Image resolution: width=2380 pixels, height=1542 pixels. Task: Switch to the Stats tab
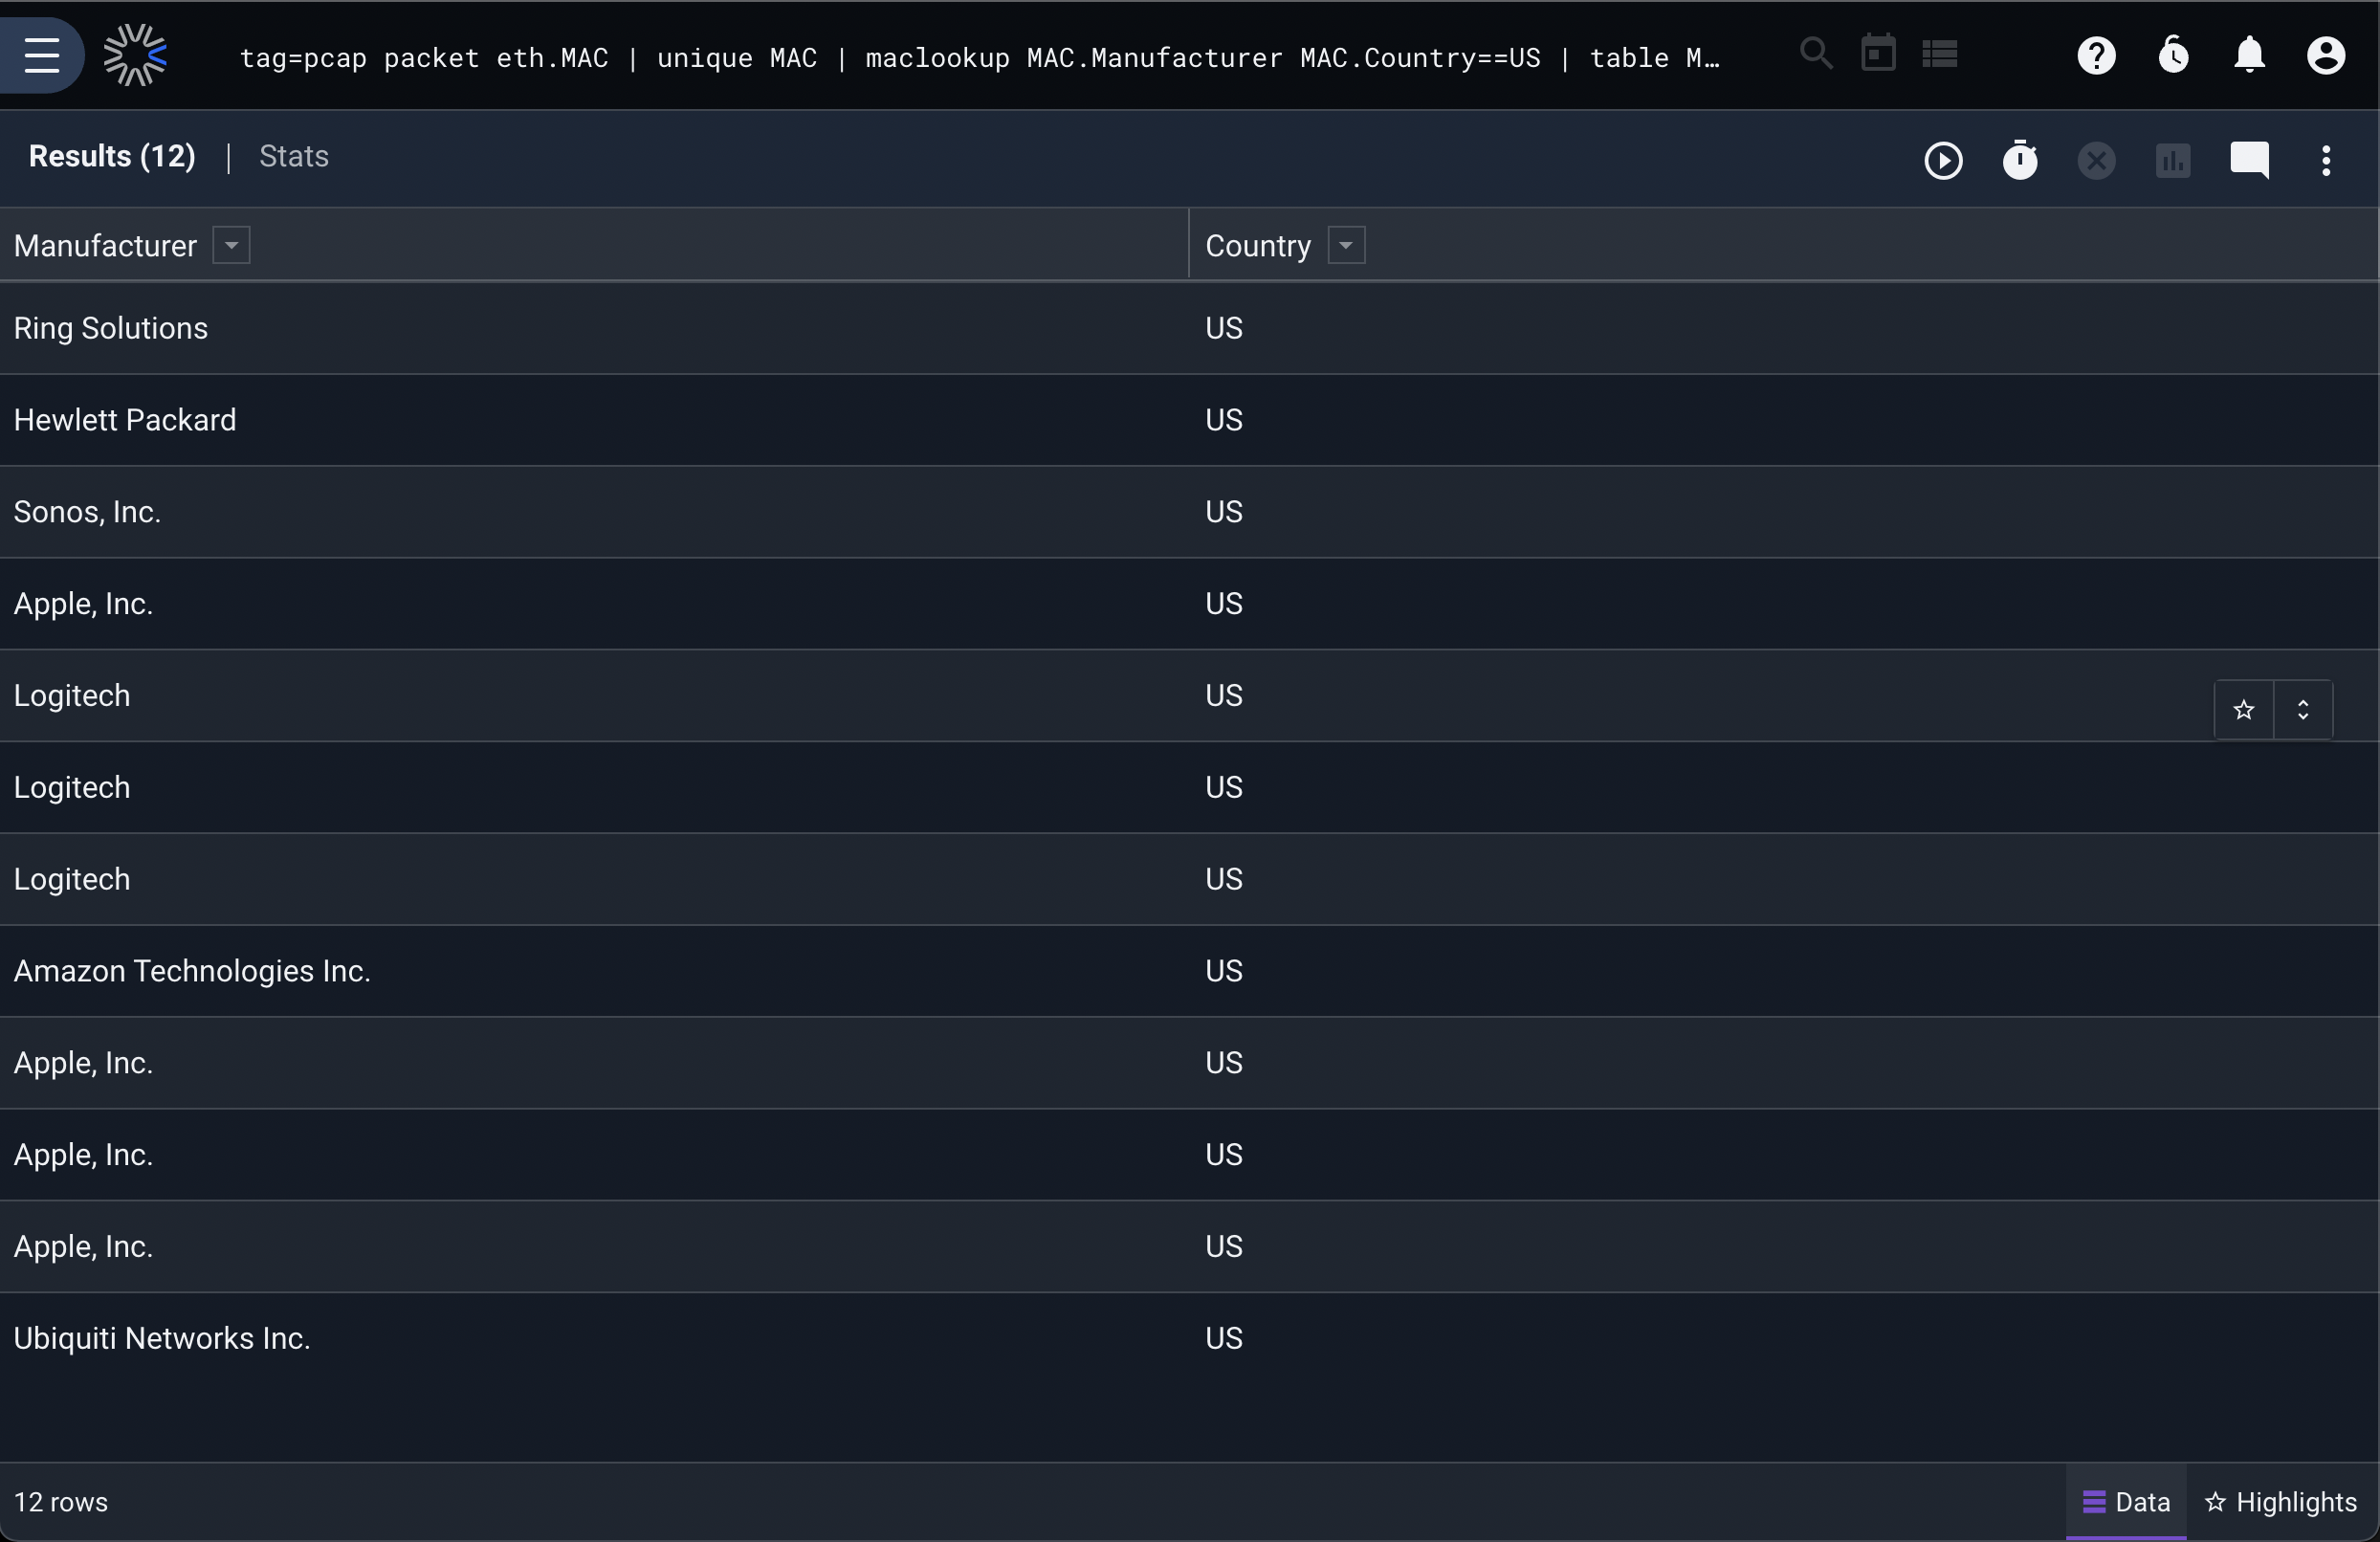(294, 157)
